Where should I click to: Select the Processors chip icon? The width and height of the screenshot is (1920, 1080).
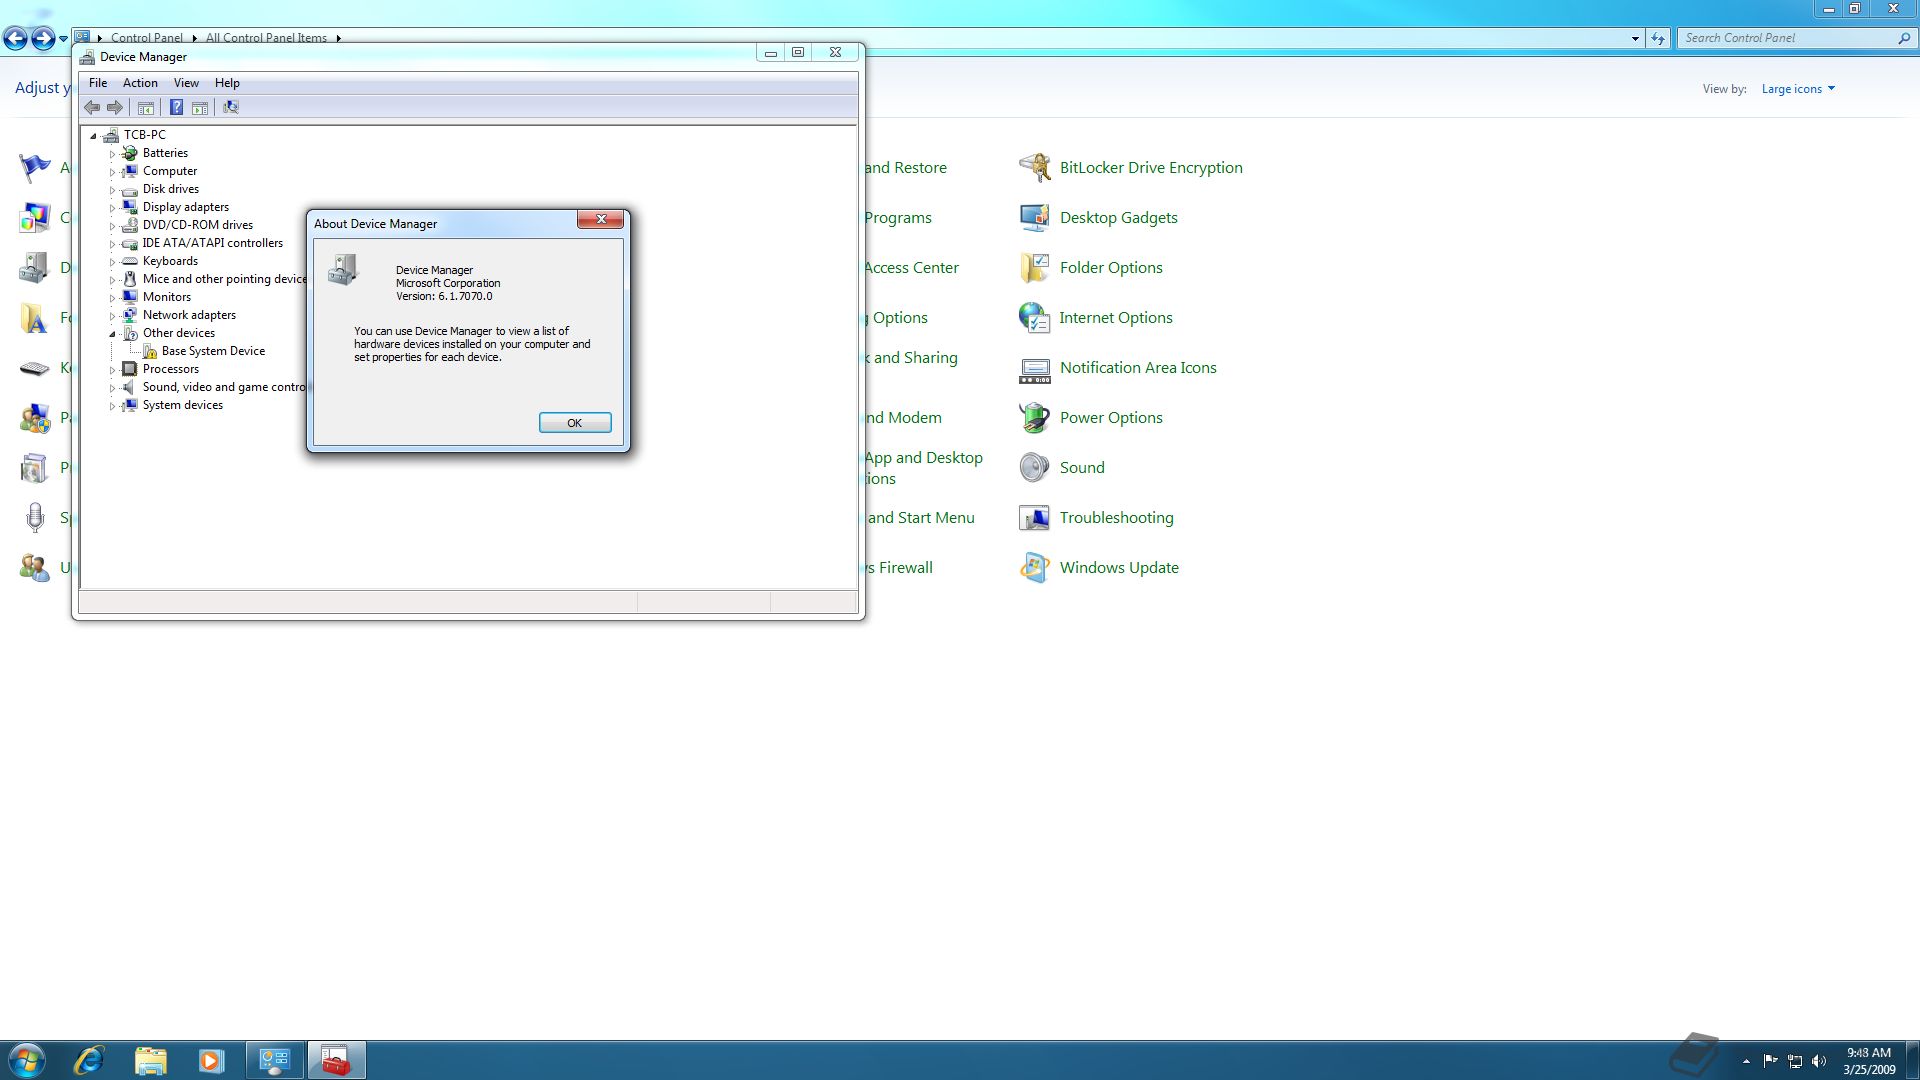coord(130,369)
